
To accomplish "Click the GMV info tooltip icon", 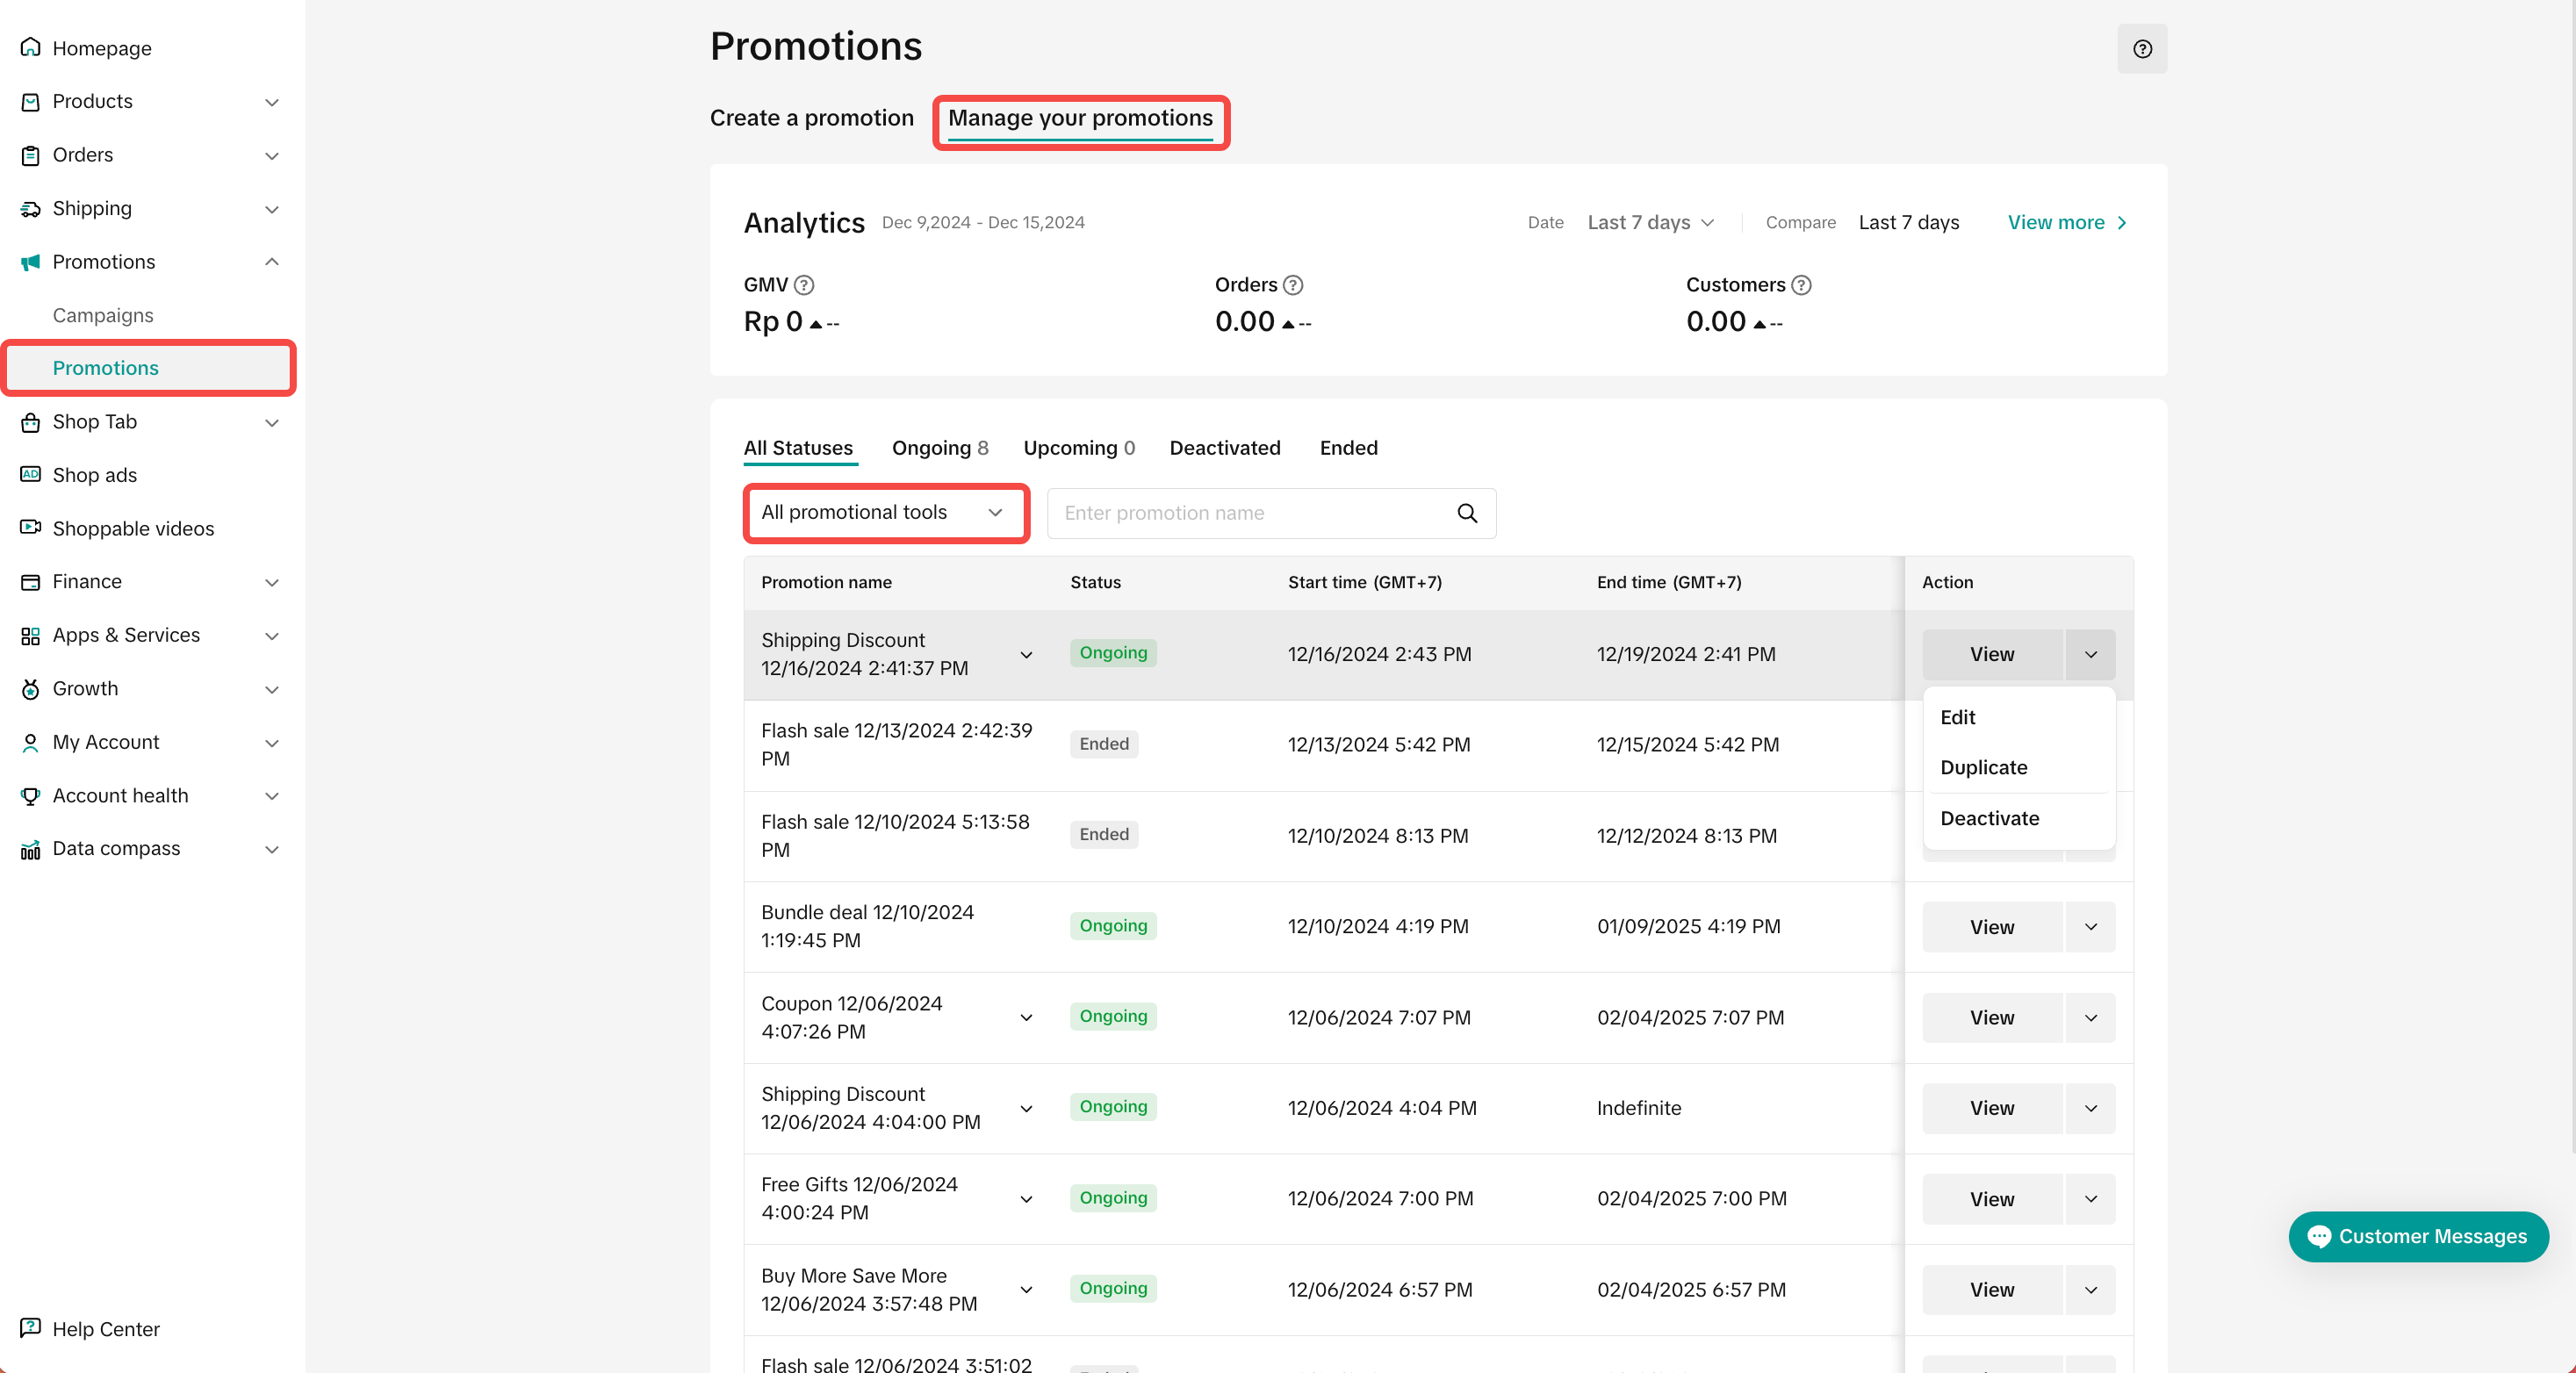I will click(x=803, y=285).
